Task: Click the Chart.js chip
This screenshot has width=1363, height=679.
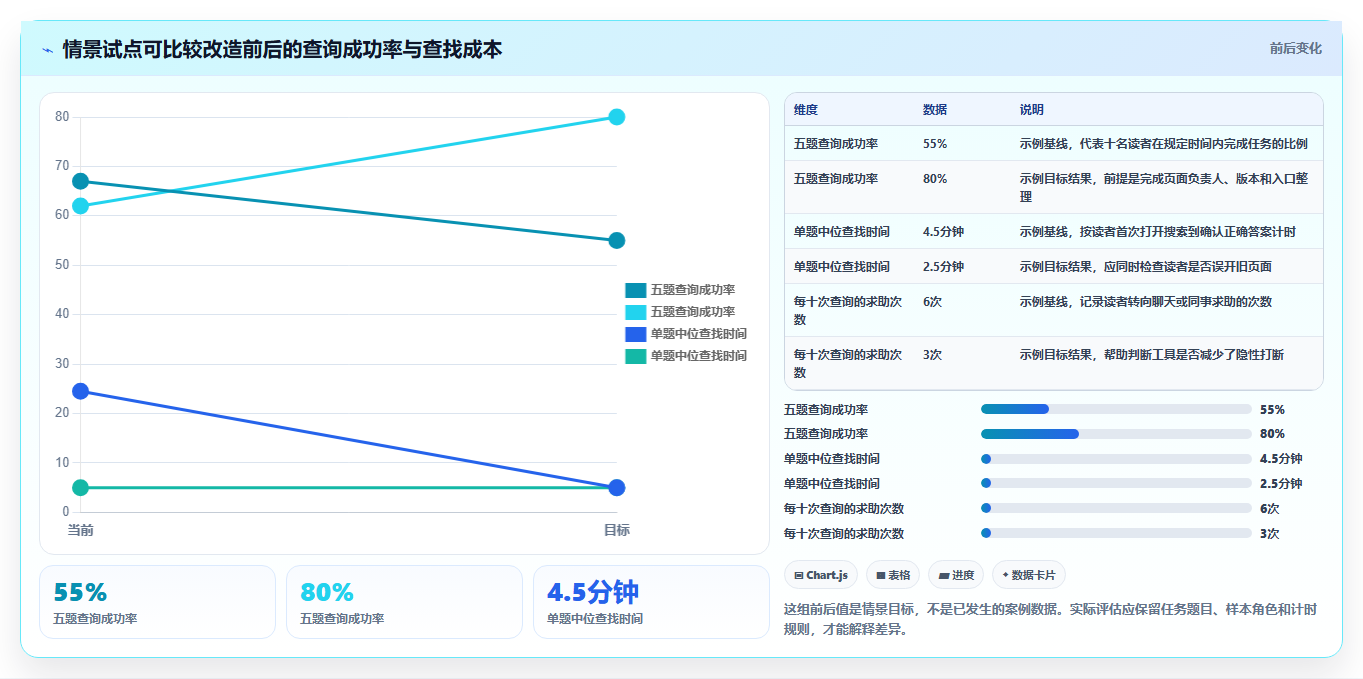Action: click(x=821, y=575)
